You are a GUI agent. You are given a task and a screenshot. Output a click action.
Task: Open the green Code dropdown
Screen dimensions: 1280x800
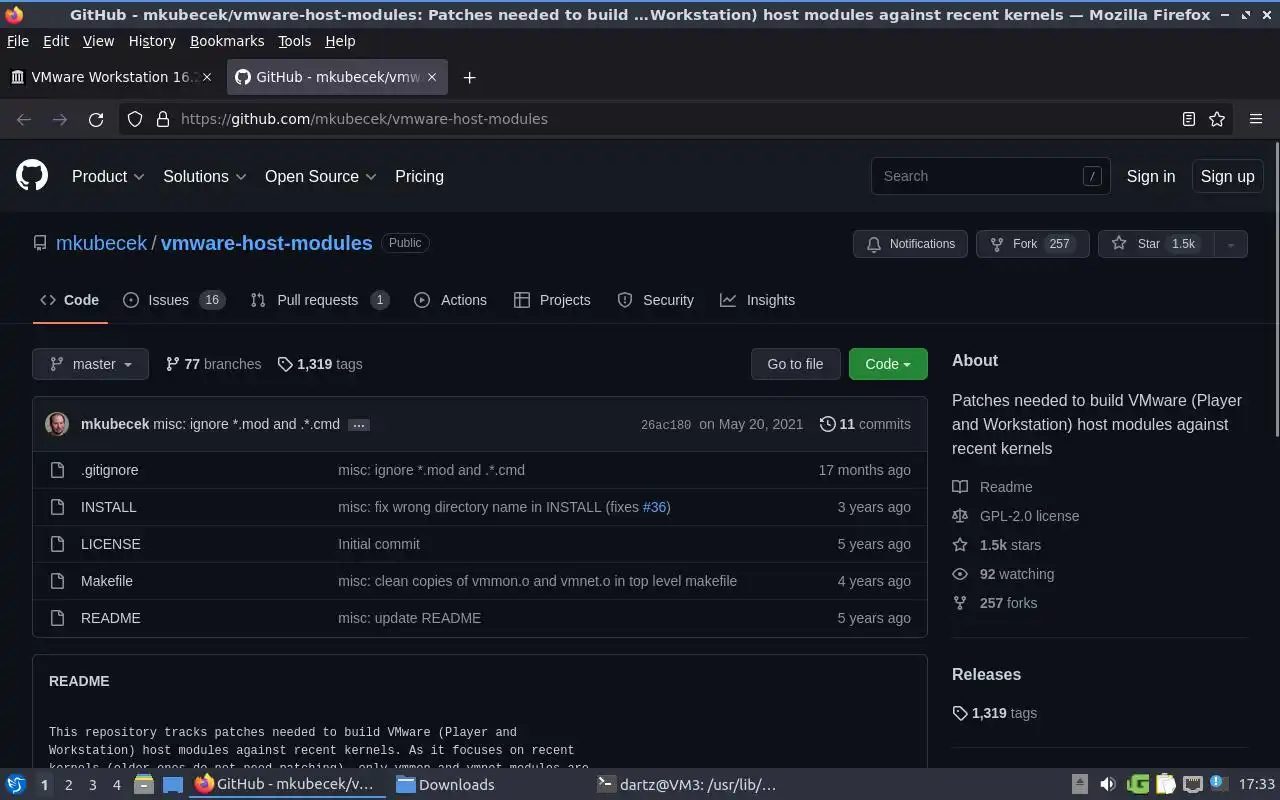click(888, 364)
